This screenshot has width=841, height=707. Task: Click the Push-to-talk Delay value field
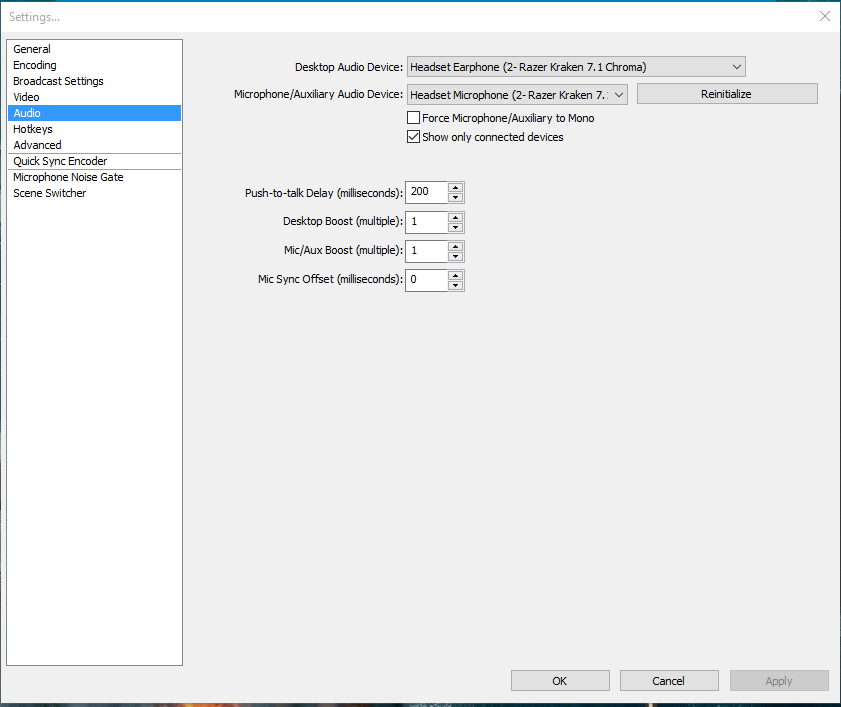pos(426,192)
